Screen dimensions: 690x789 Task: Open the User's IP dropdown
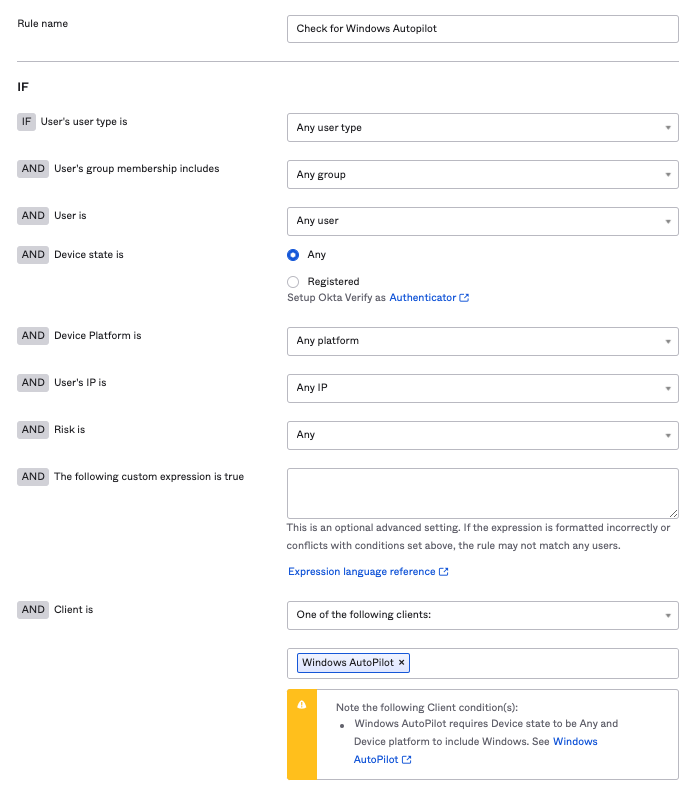(482, 388)
